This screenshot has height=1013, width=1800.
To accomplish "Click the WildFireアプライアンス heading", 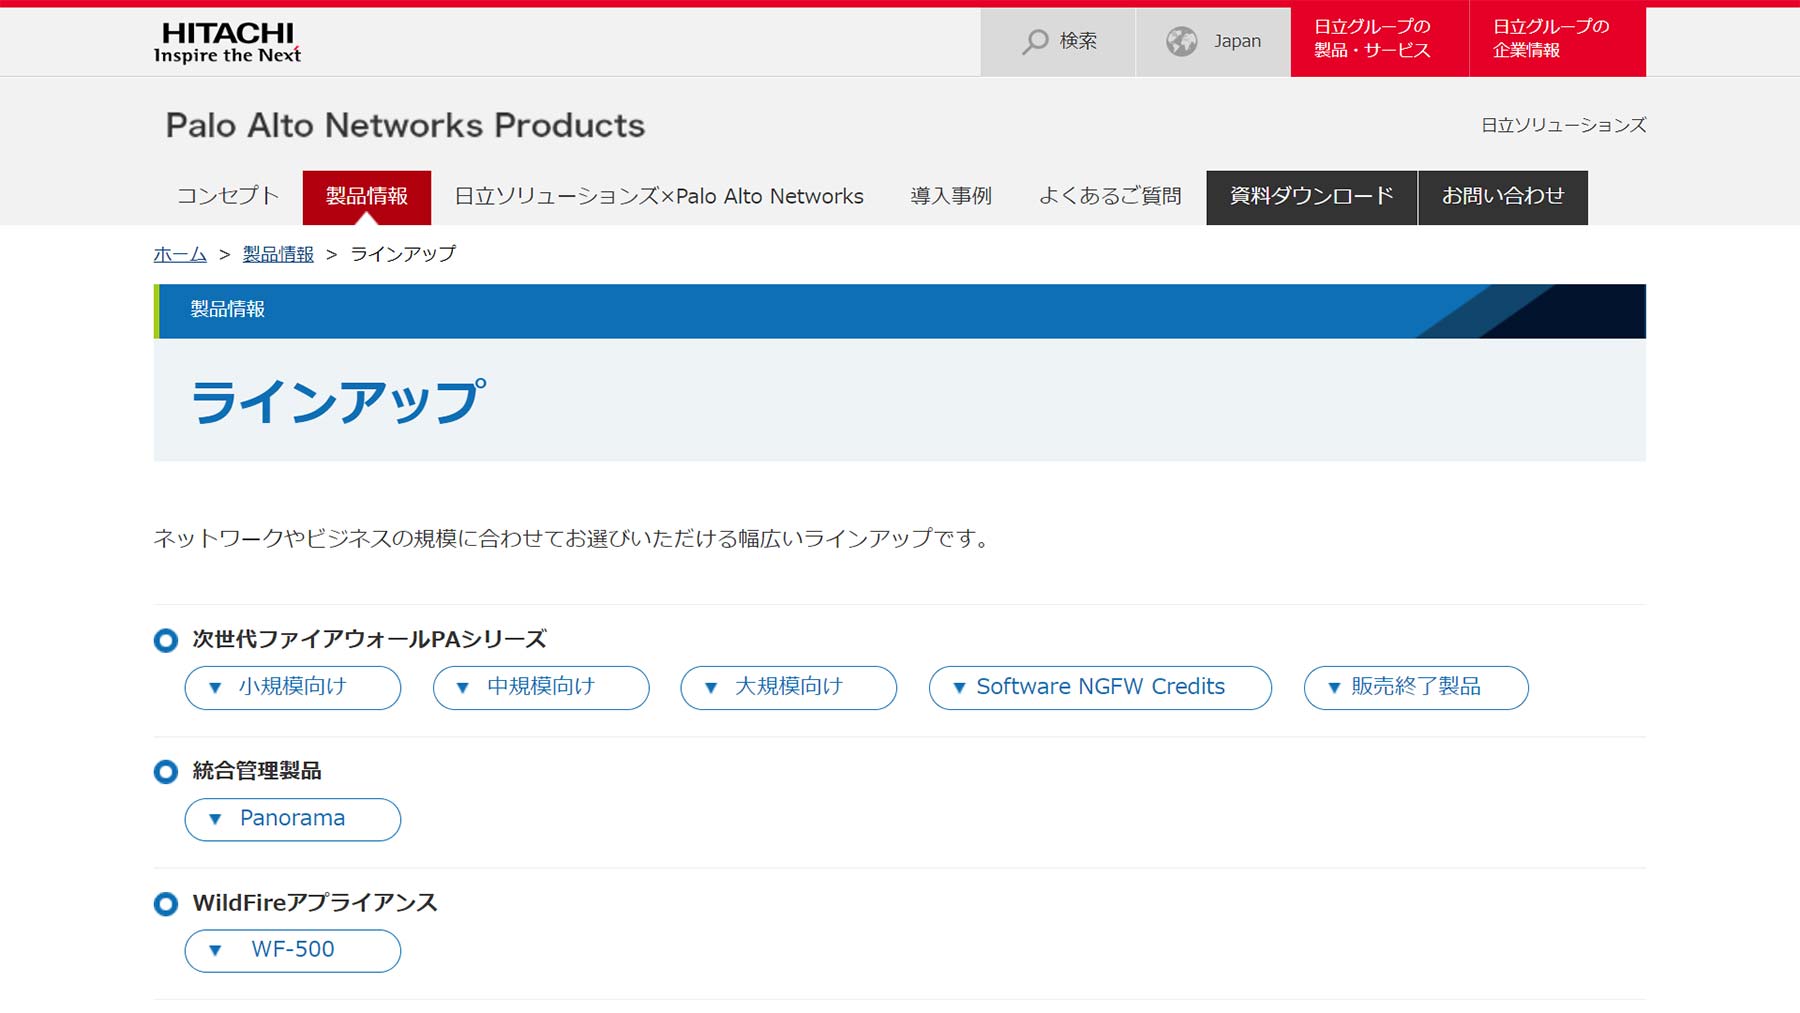I will (x=315, y=903).
